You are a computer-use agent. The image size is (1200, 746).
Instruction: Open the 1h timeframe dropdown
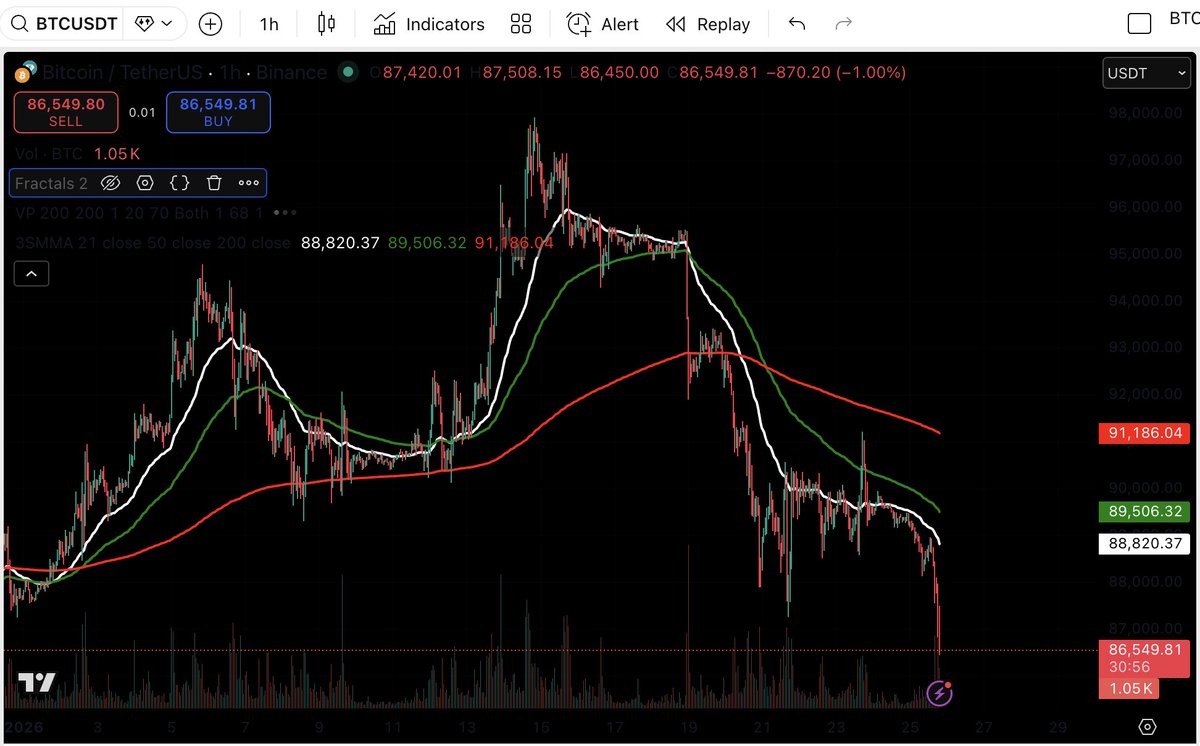pos(268,23)
